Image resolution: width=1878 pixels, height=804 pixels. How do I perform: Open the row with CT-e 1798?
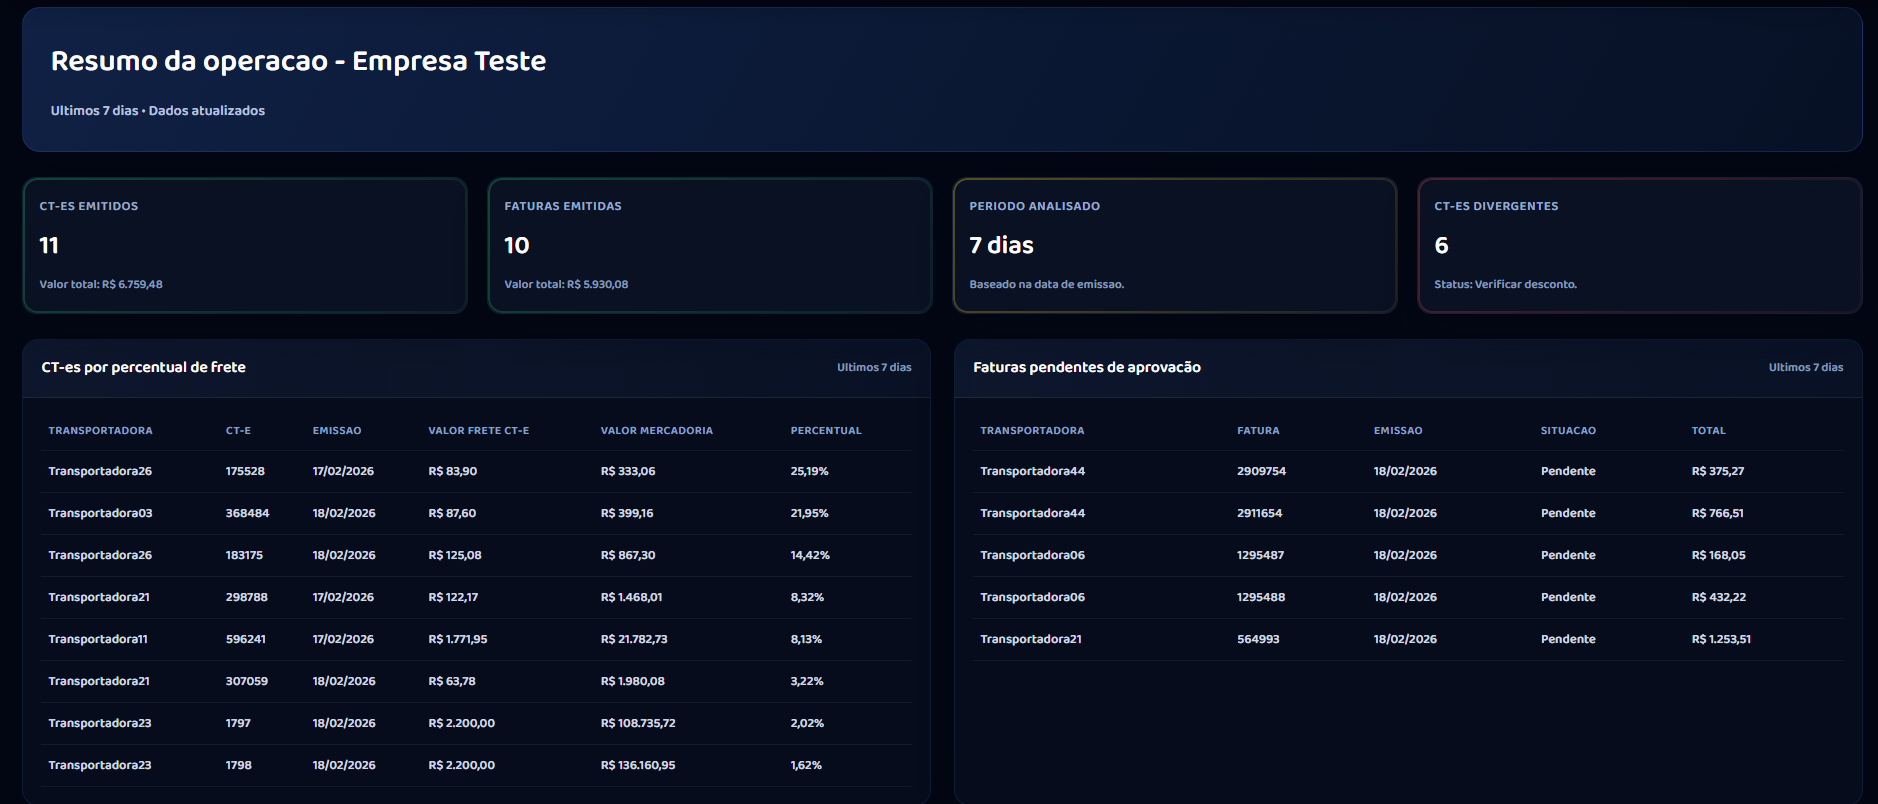tap(238, 766)
